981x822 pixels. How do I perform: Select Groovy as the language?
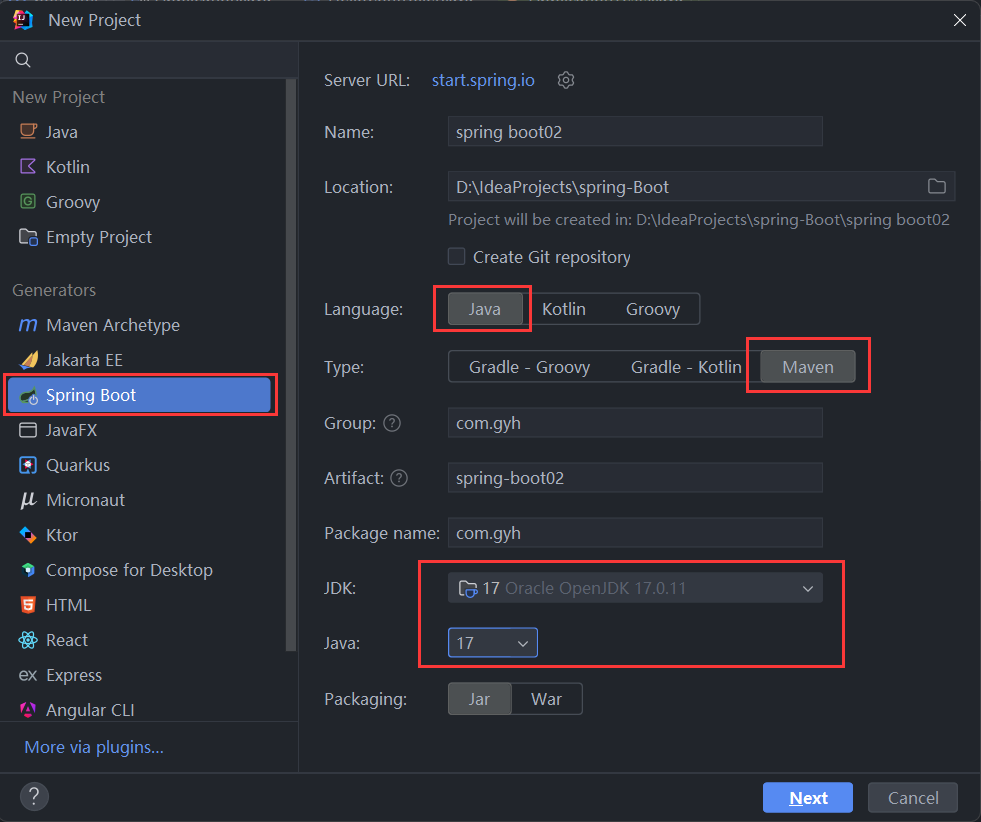tap(653, 309)
